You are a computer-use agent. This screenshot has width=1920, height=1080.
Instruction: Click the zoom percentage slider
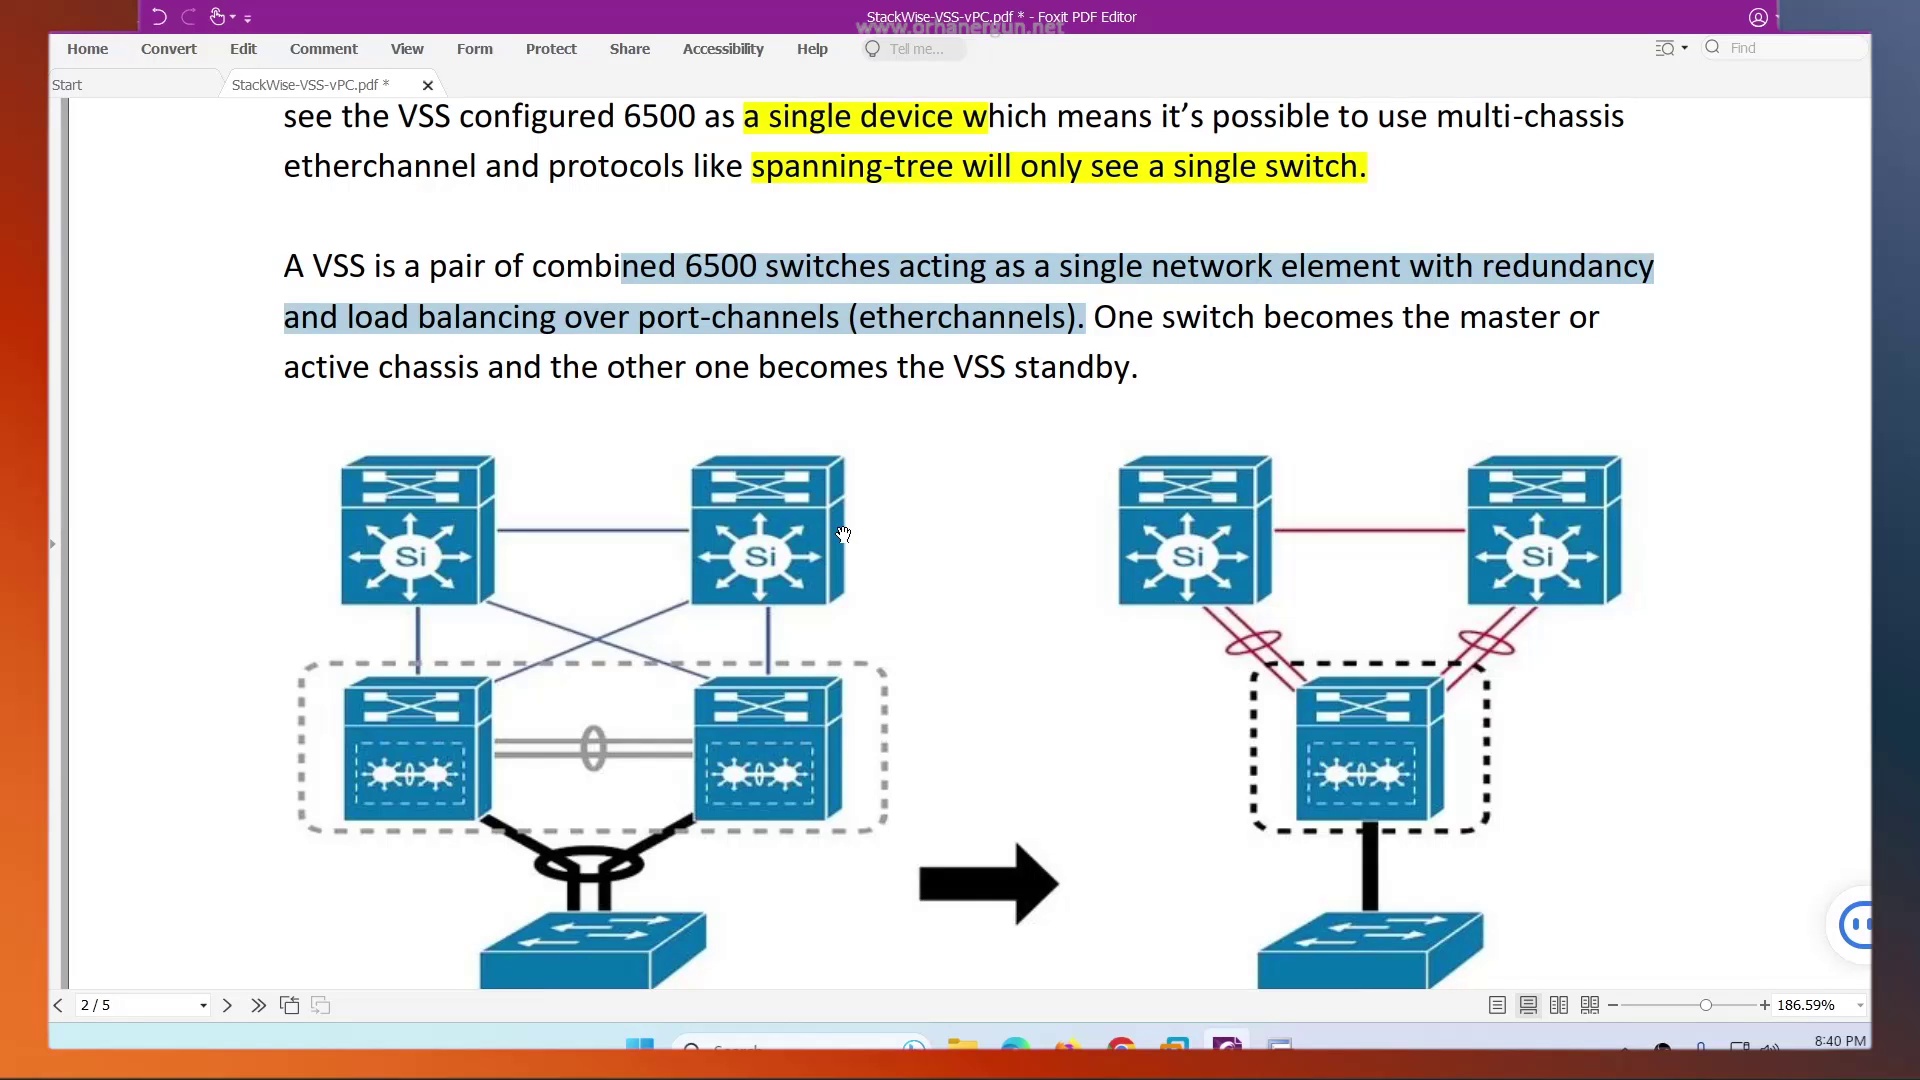point(1705,1005)
